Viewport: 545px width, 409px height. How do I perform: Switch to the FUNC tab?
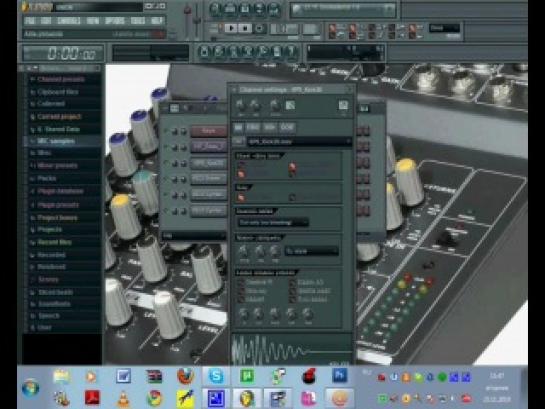[x=287, y=127]
